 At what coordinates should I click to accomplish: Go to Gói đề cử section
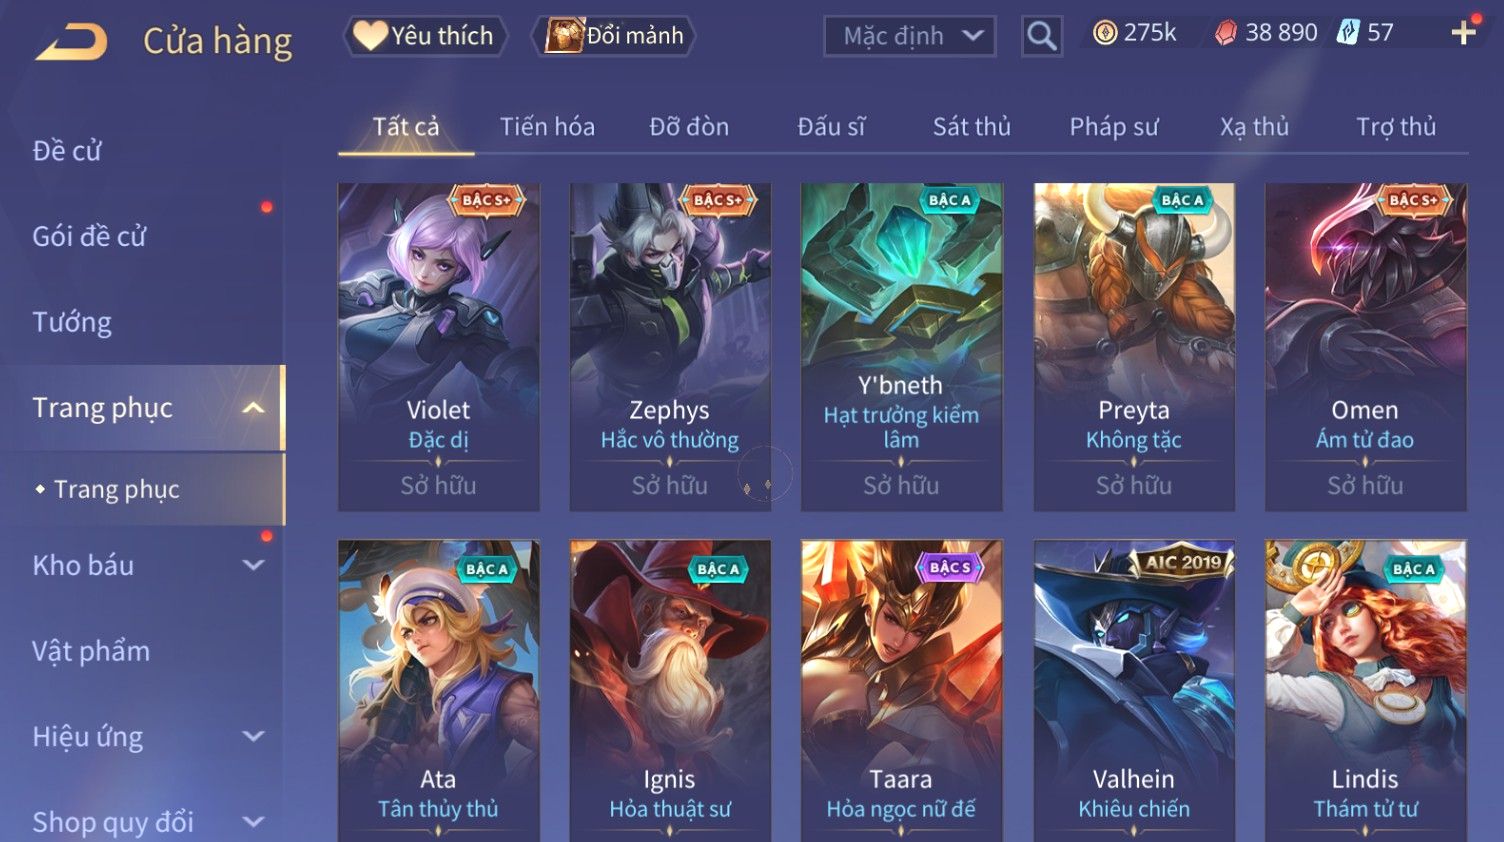[89, 236]
